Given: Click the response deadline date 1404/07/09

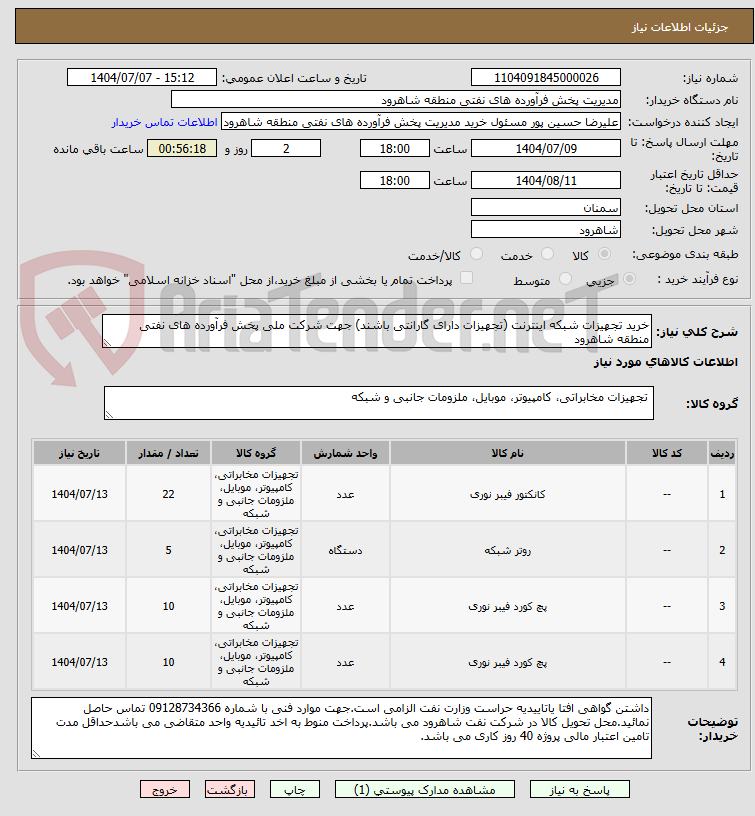Looking at the screenshot, I should pyautogui.click(x=546, y=148).
